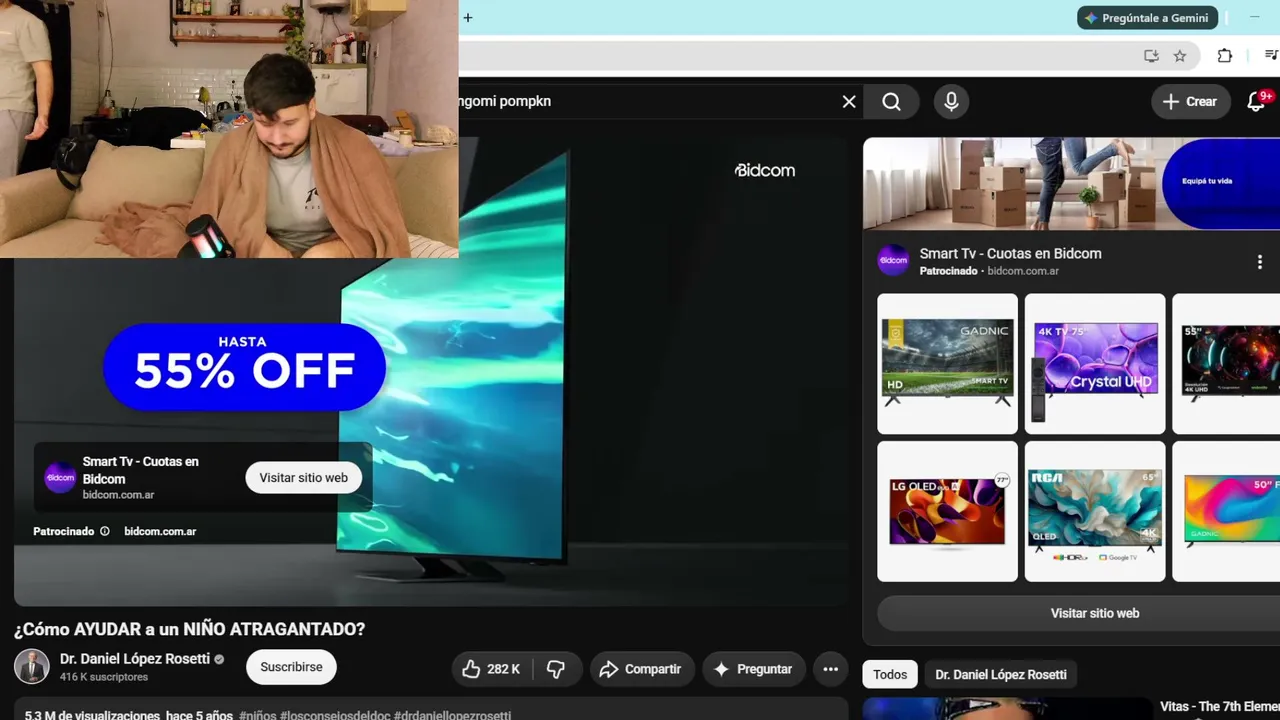
Task: Click Visitar sitio web in the video overlay
Action: coord(304,478)
